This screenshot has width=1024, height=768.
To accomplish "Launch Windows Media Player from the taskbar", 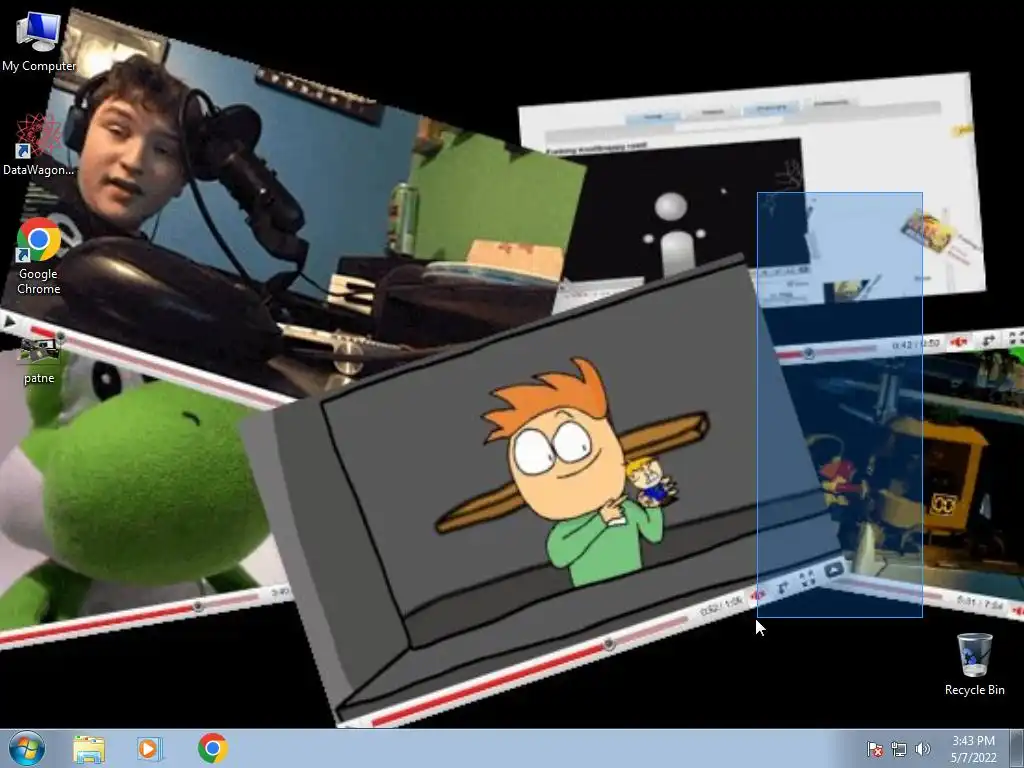I will tap(150, 748).
